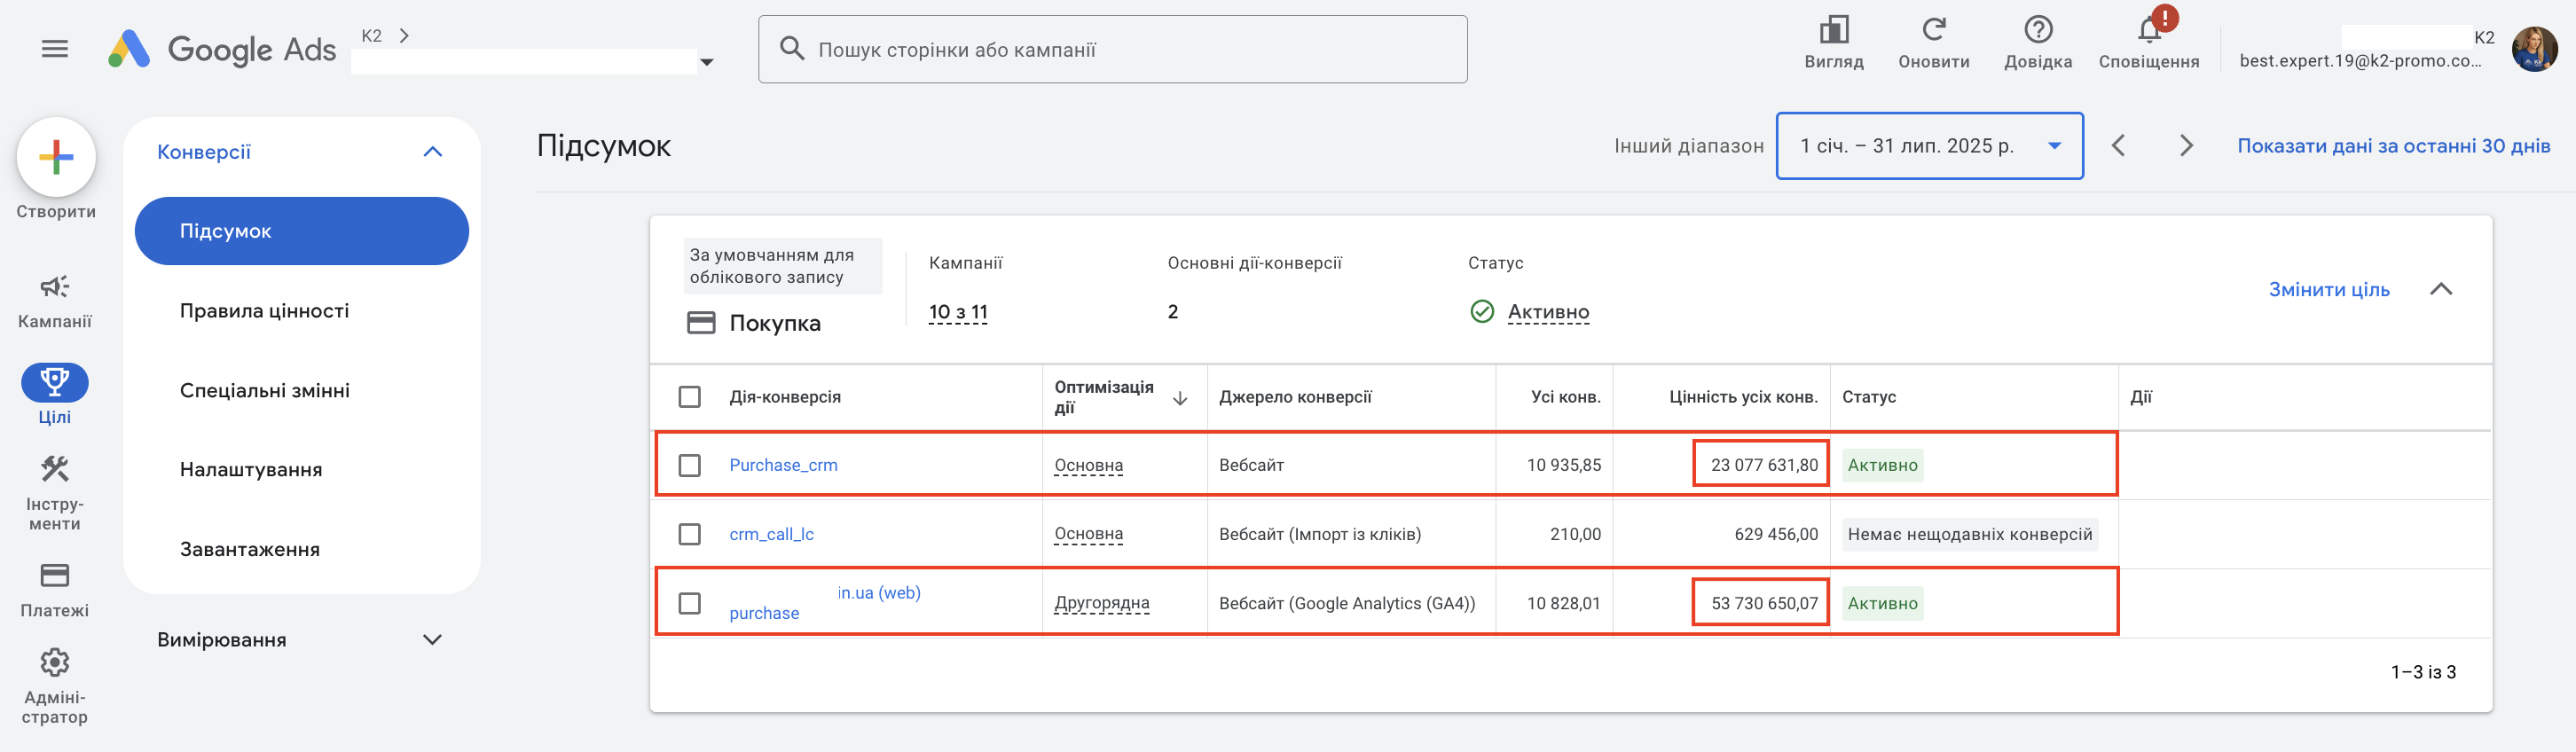The image size is (2576, 752).
Task: Open the Сповіщення notifications bell
Action: (x=2148, y=30)
